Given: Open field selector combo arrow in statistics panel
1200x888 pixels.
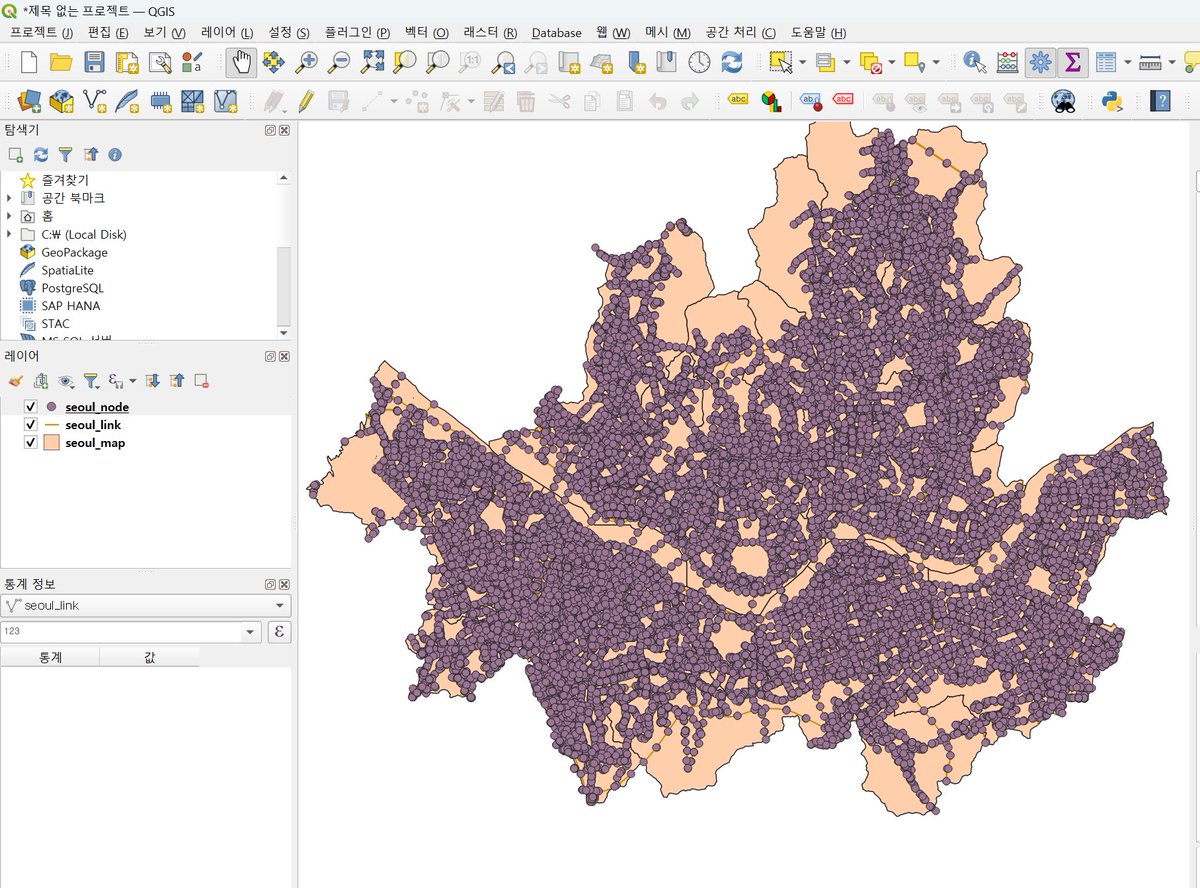Looking at the screenshot, I should coord(250,632).
